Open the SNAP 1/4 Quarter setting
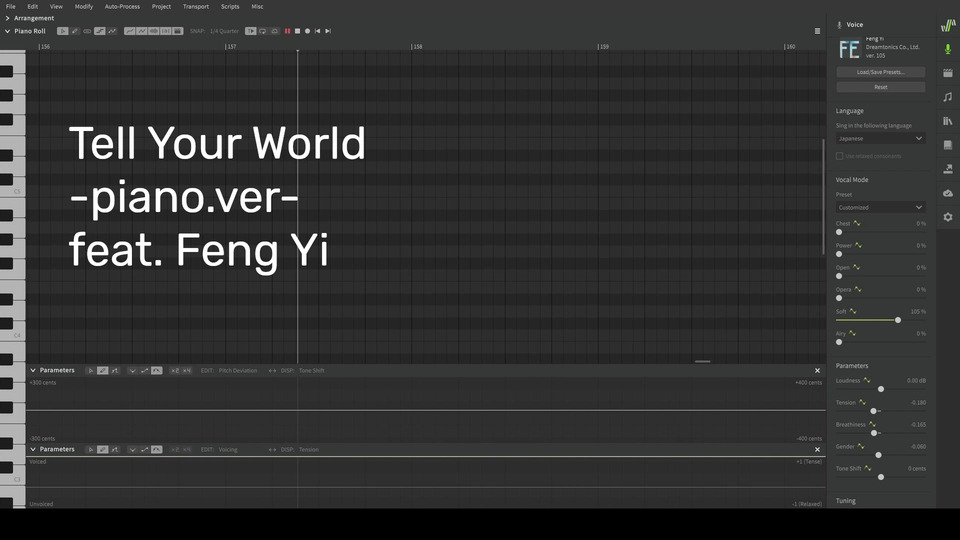Viewport: 960px width, 540px height. point(224,31)
